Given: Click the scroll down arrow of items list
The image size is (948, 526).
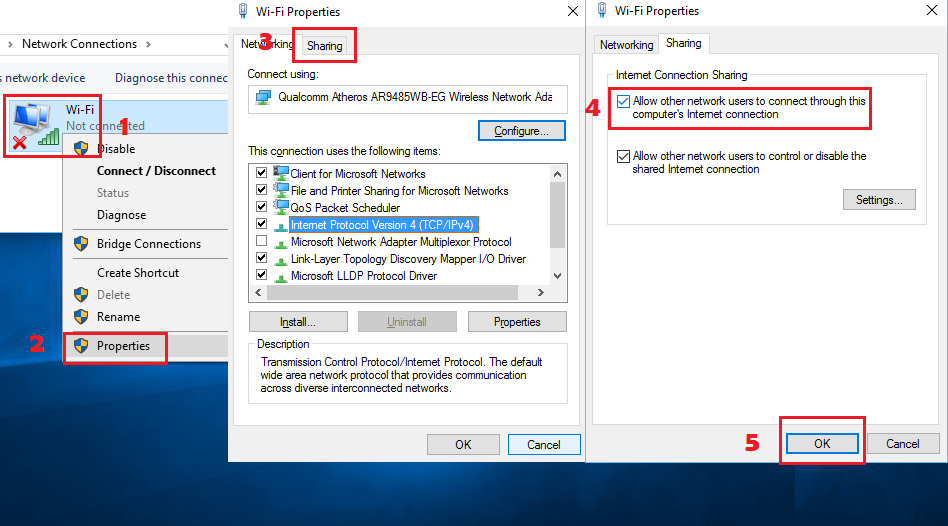Looking at the screenshot, I should pos(557,276).
